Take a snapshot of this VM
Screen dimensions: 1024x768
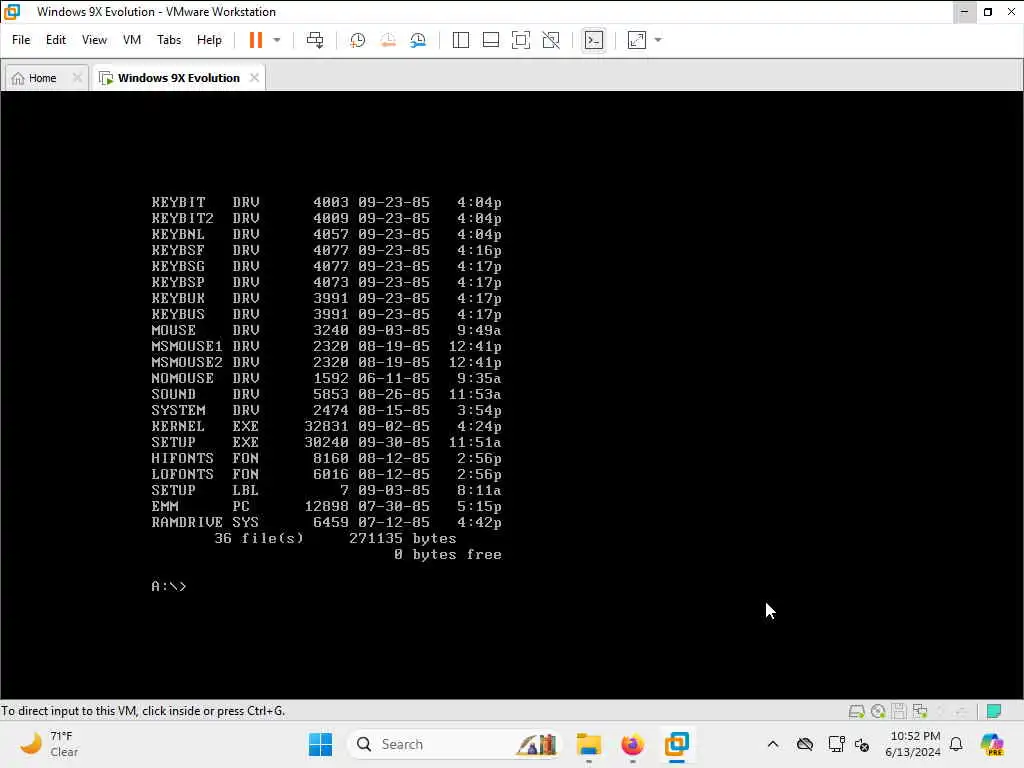pos(357,40)
